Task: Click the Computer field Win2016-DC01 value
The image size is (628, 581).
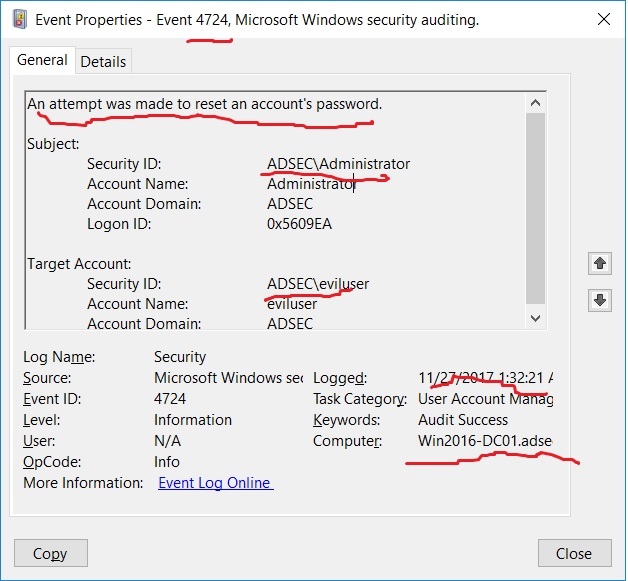Action: (x=485, y=441)
